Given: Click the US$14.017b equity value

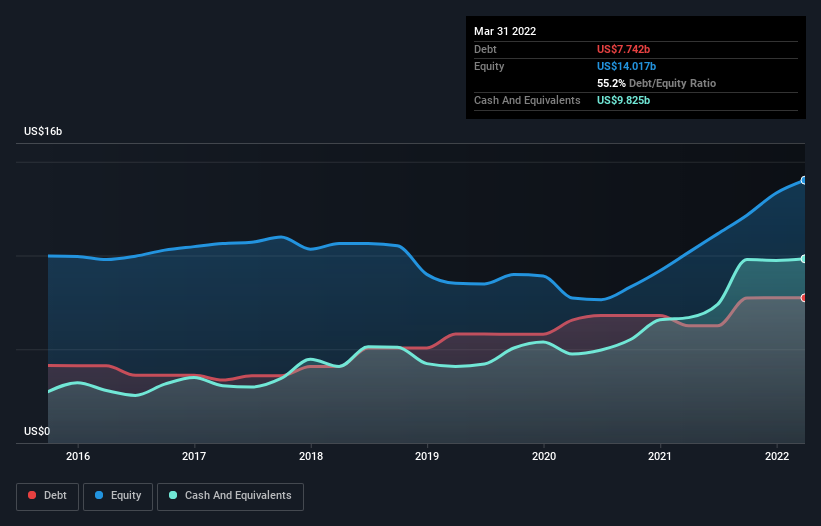Looking at the screenshot, I should tap(626, 66).
